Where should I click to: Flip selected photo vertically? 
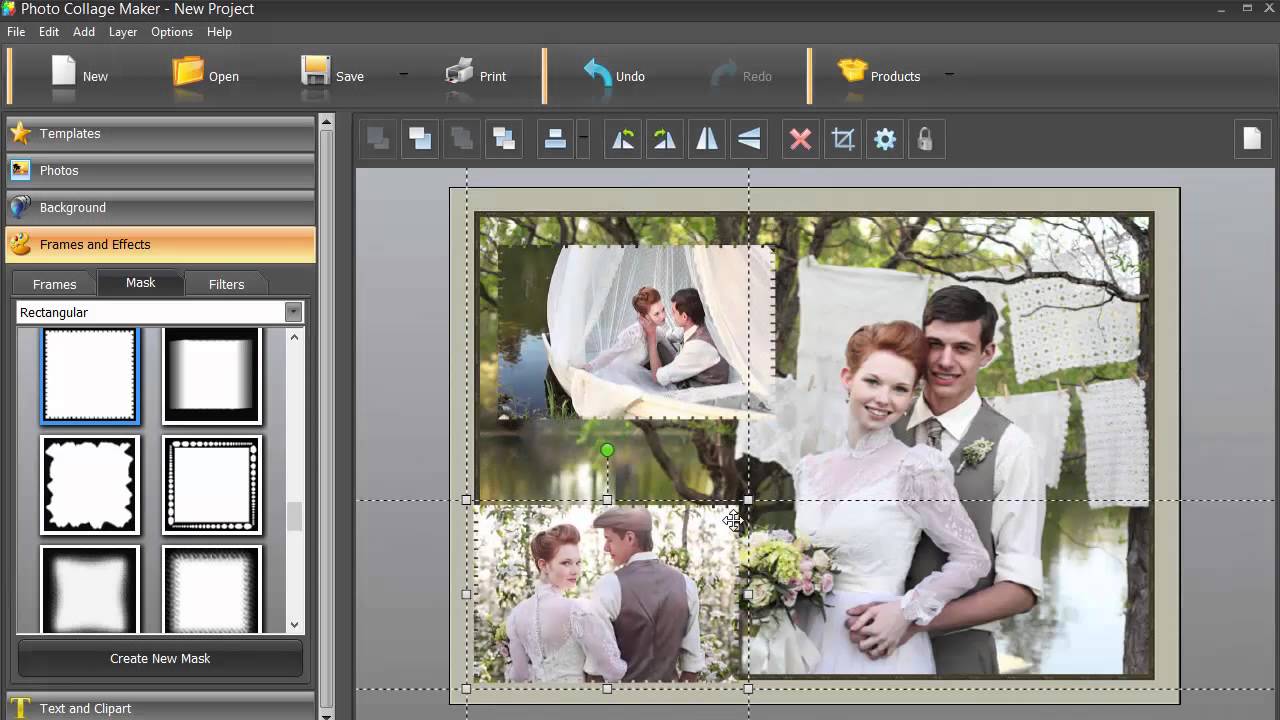pyautogui.click(x=749, y=139)
